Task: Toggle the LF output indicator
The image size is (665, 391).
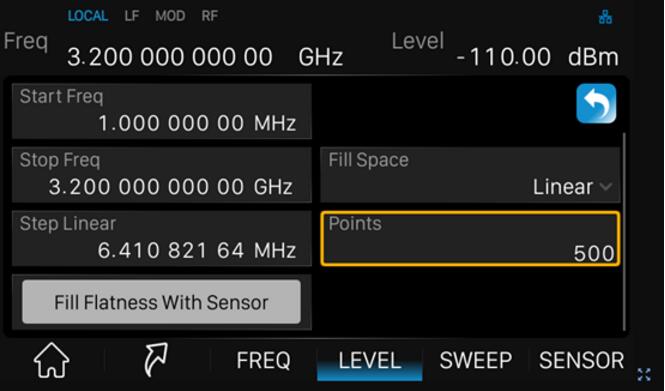Action: click(x=131, y=16)
